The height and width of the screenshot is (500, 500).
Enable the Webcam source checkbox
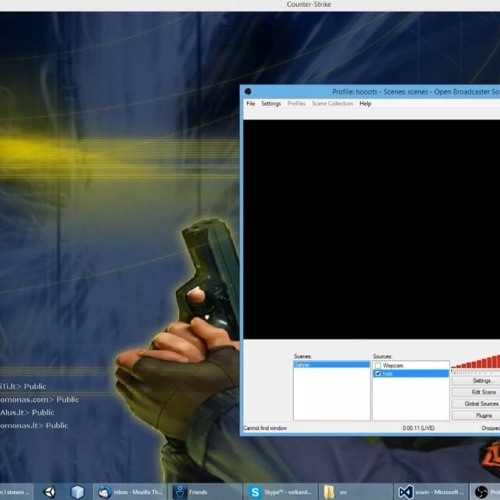point(378,366)
